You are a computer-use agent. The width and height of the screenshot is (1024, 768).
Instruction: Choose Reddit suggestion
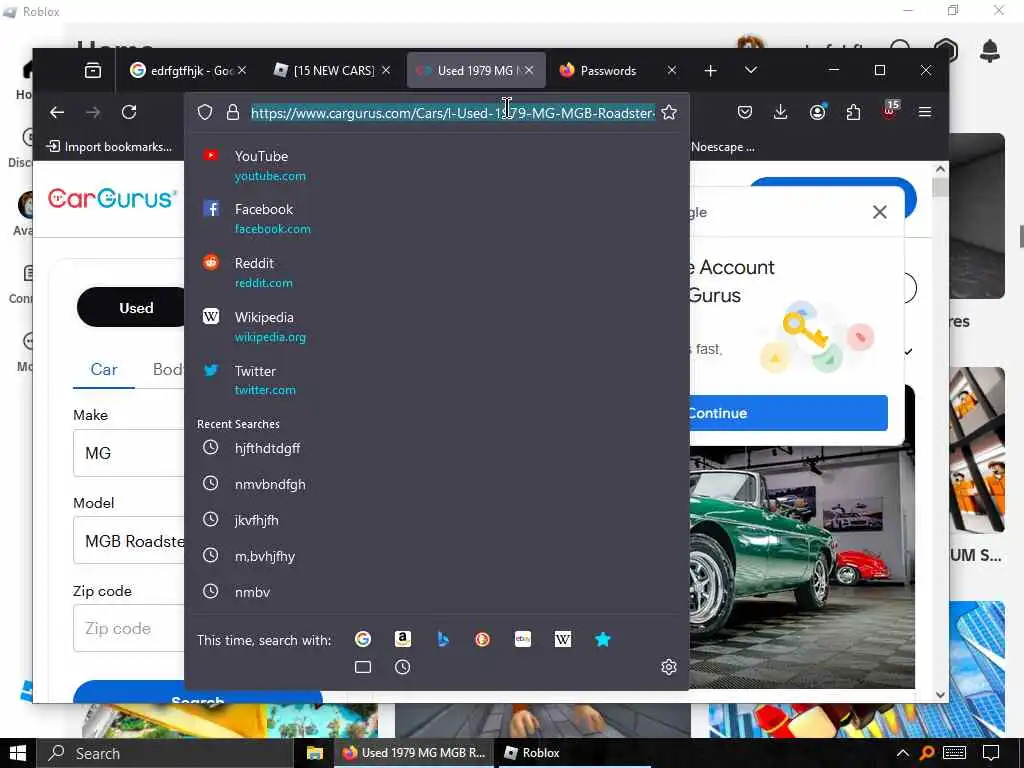point(436,272)
